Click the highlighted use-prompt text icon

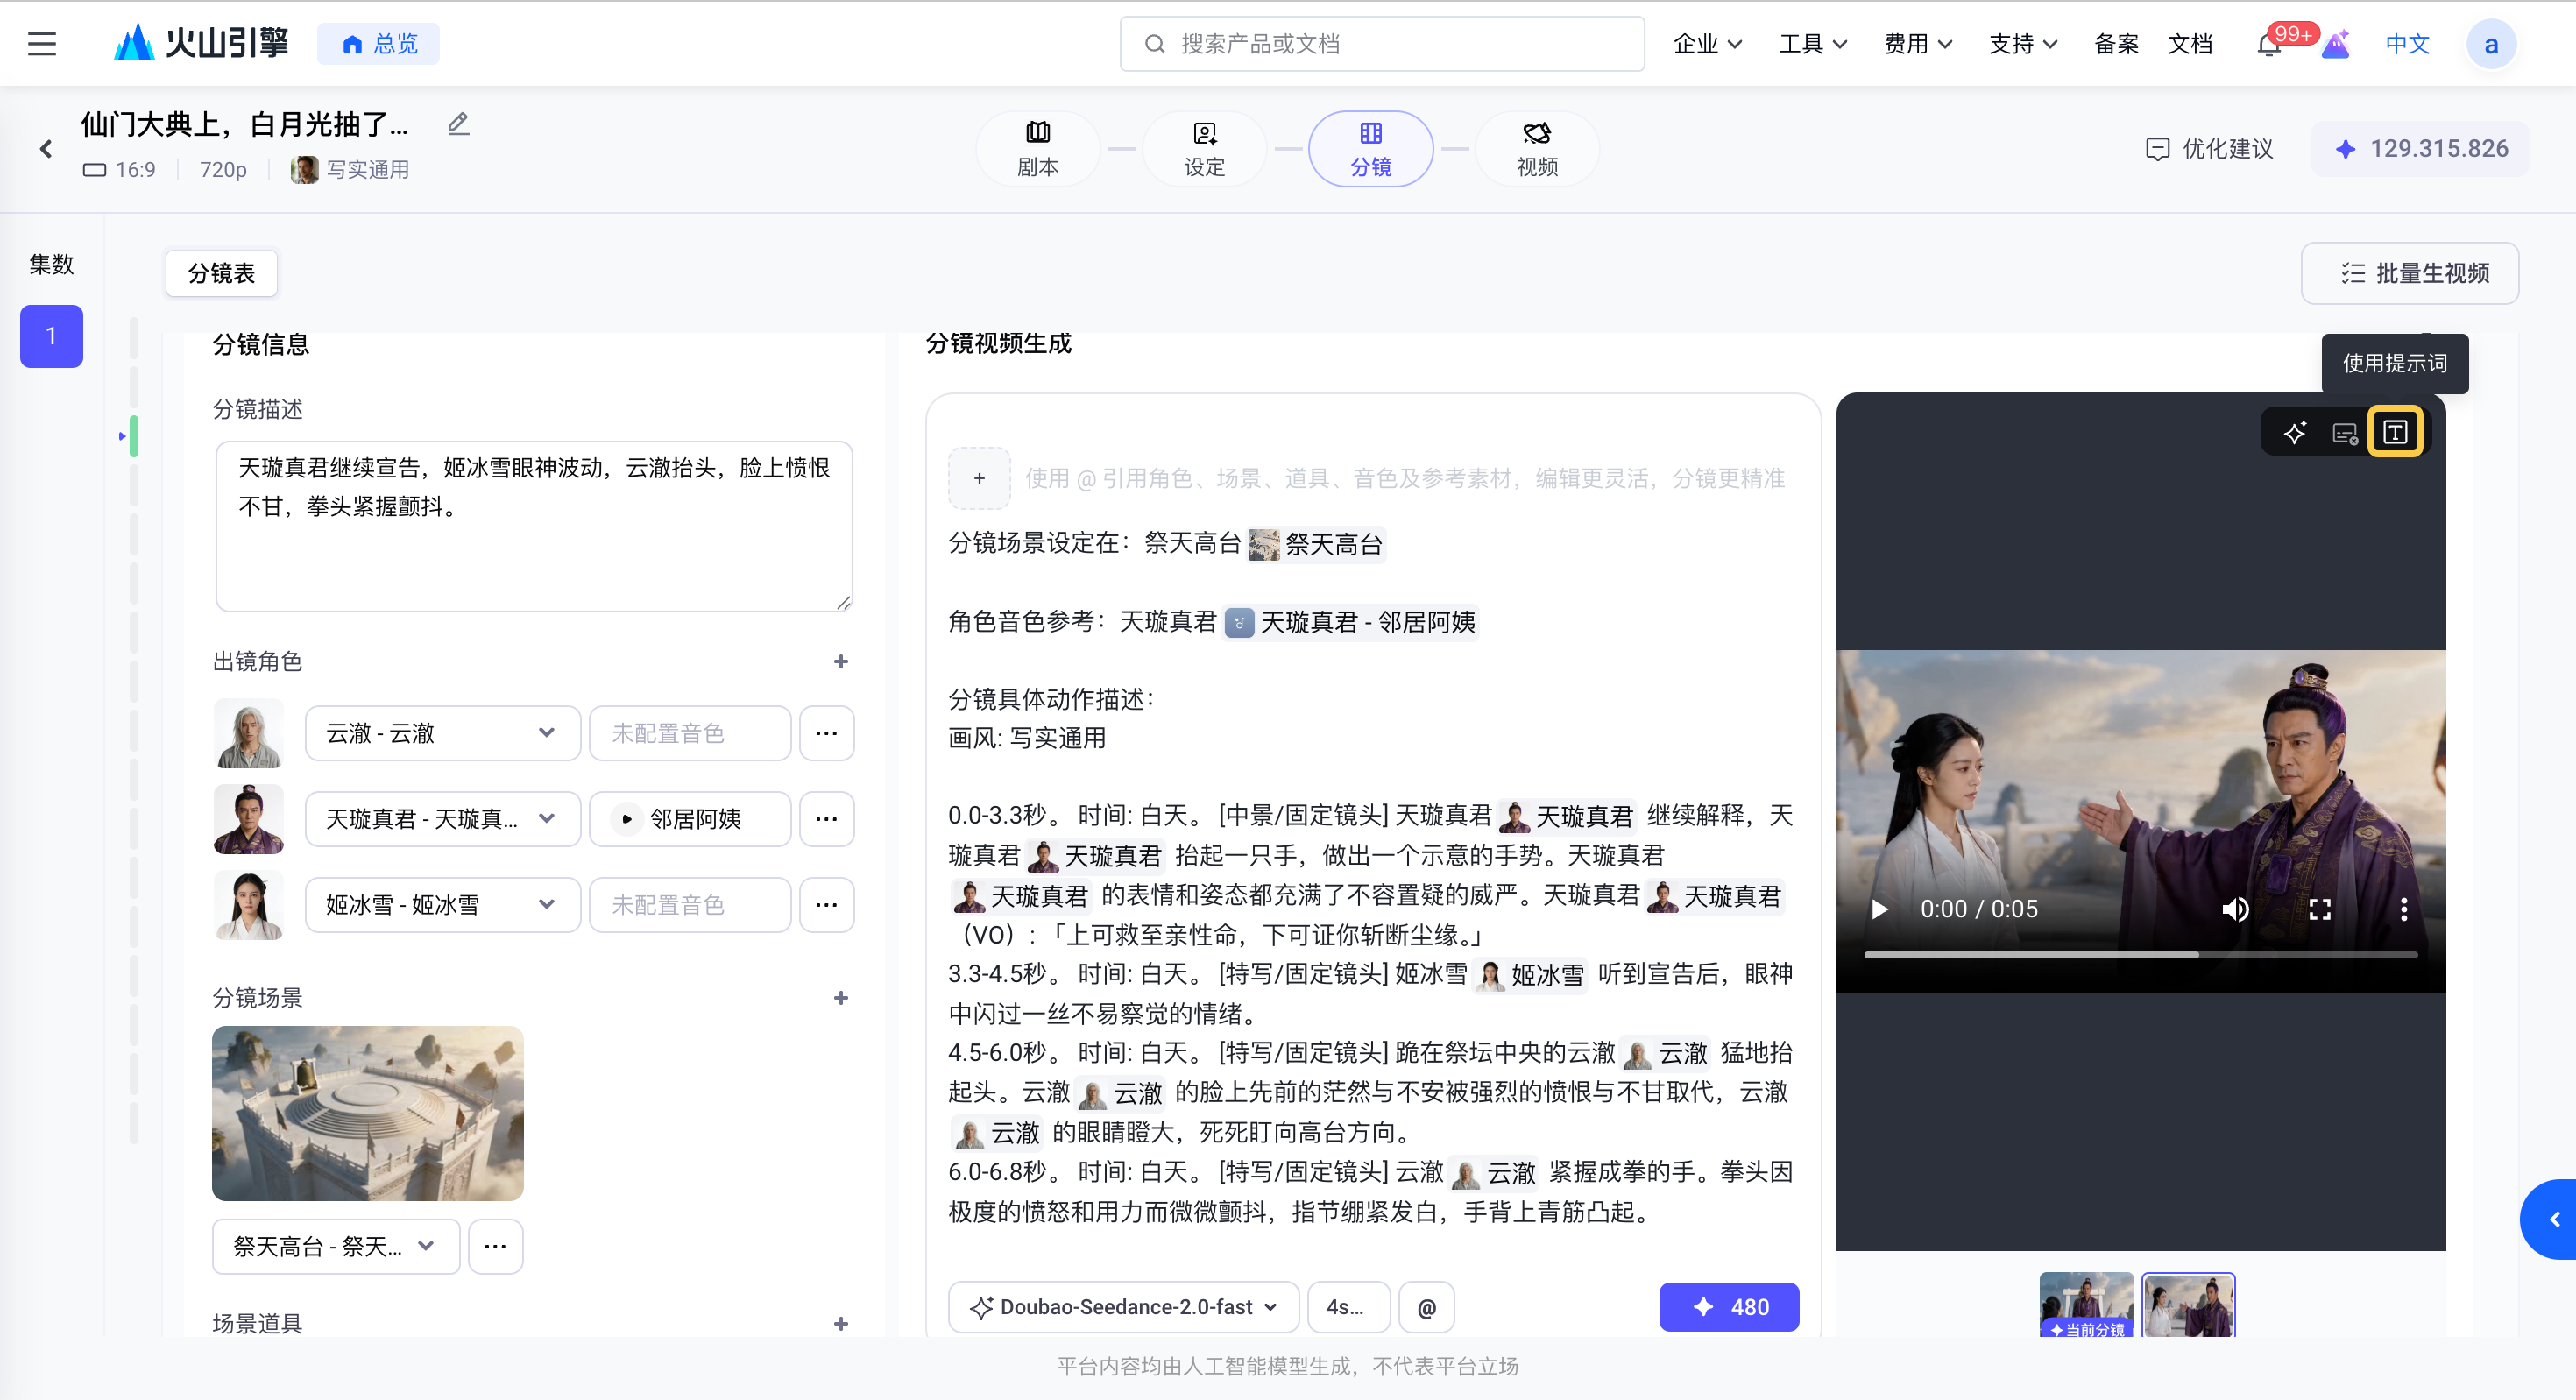tap(2395, 432)
